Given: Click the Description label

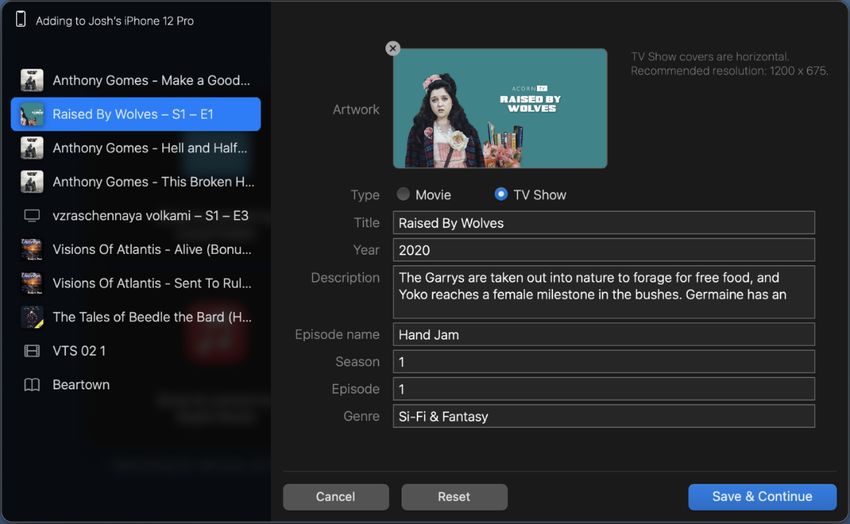Looking at the screenshot, I should pyautogui.click(x=345, y=277).
